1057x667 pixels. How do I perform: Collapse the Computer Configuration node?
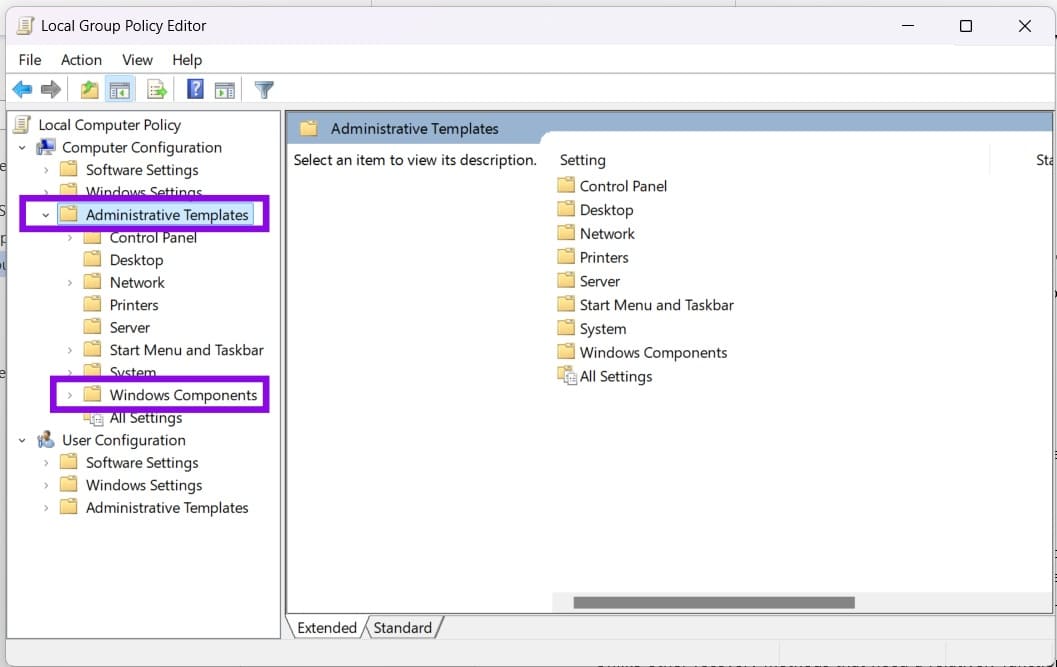22,147
